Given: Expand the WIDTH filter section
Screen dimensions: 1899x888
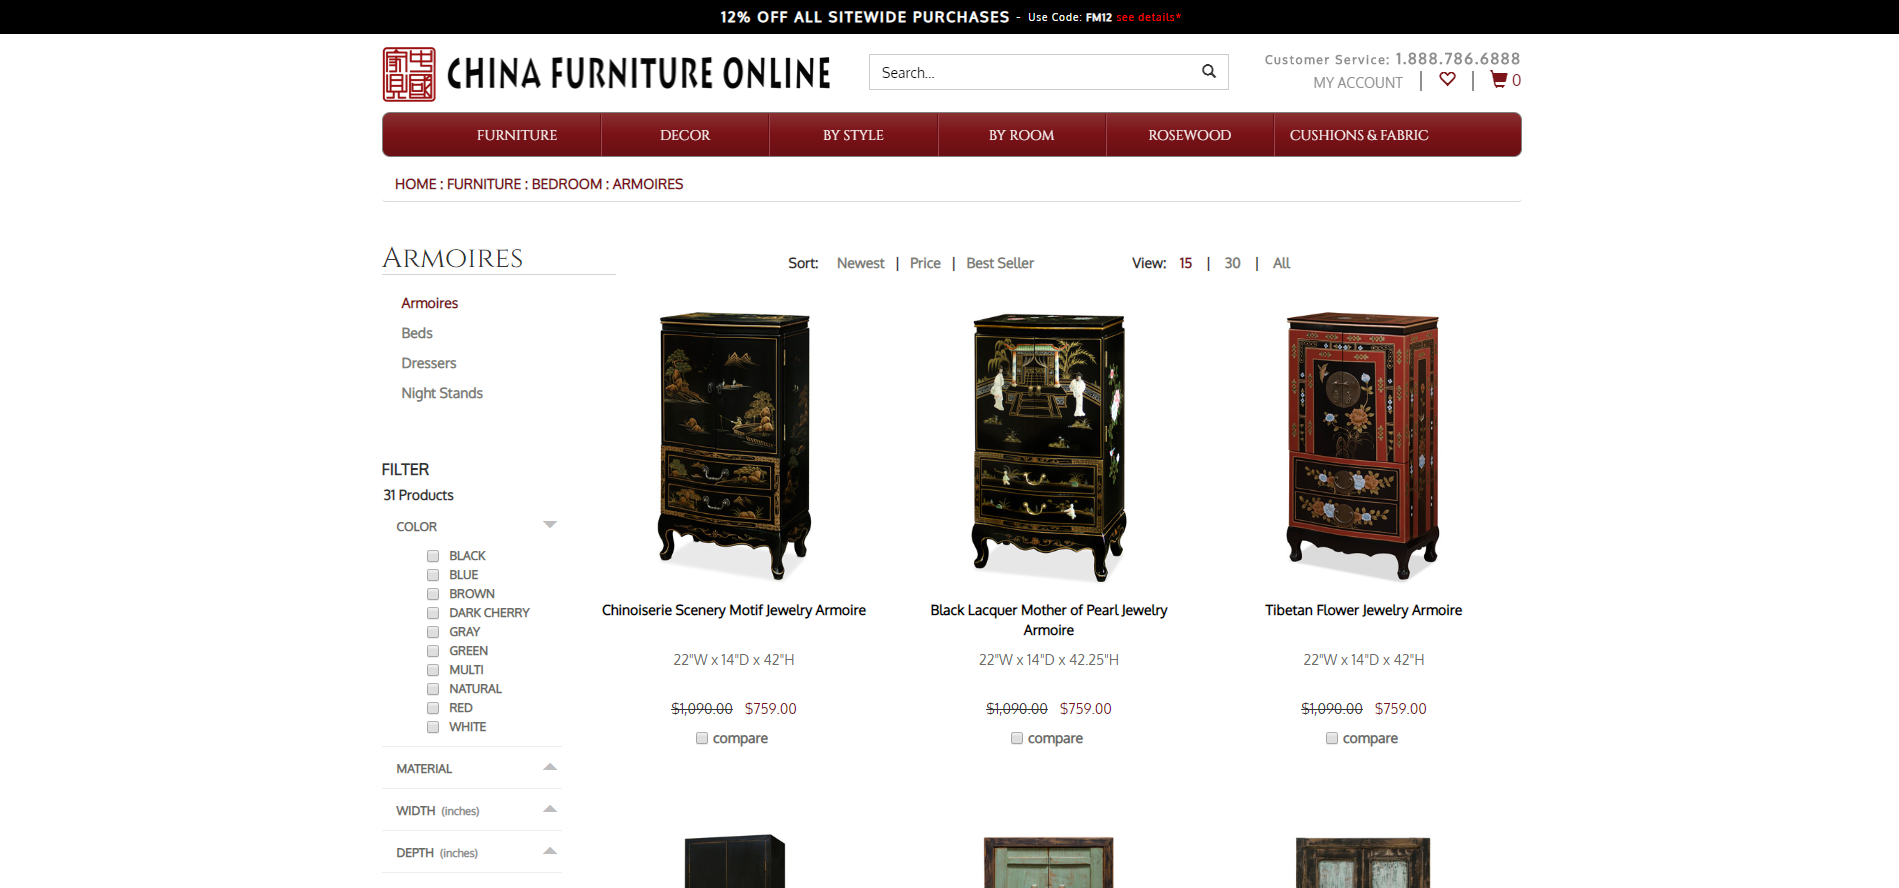Looking at the screenshot, I should click(x=550, y=809).
